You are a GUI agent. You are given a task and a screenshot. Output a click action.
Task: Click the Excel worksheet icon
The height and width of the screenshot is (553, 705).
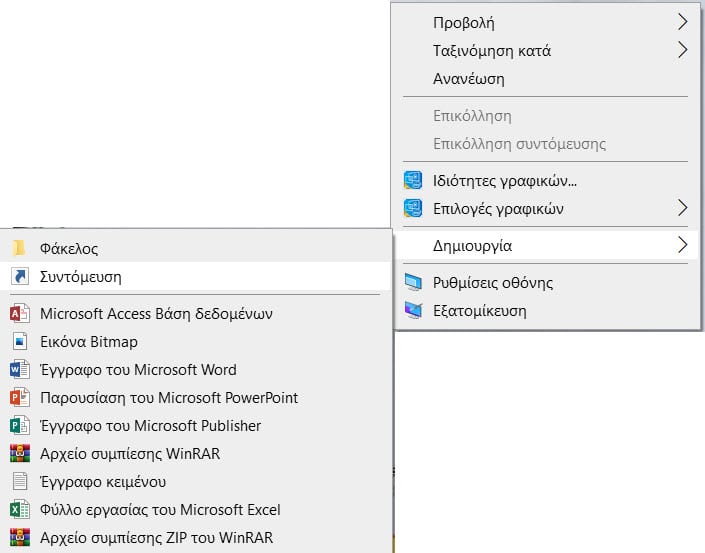(x=19, y=510)
